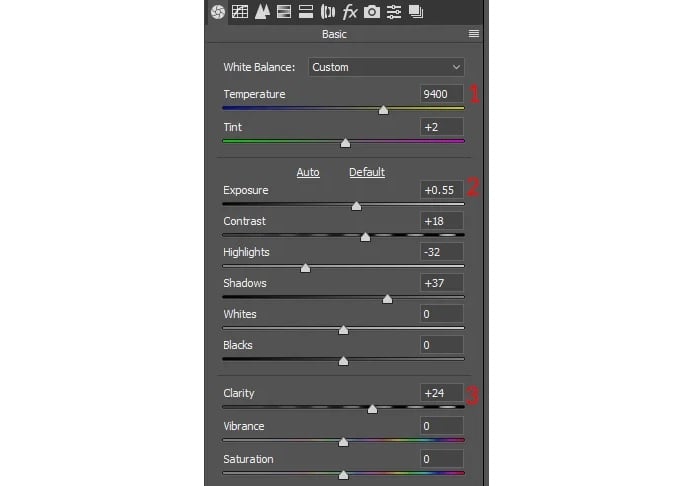
Task: Click the Clarity slider handle
Action: pos(372,409)
